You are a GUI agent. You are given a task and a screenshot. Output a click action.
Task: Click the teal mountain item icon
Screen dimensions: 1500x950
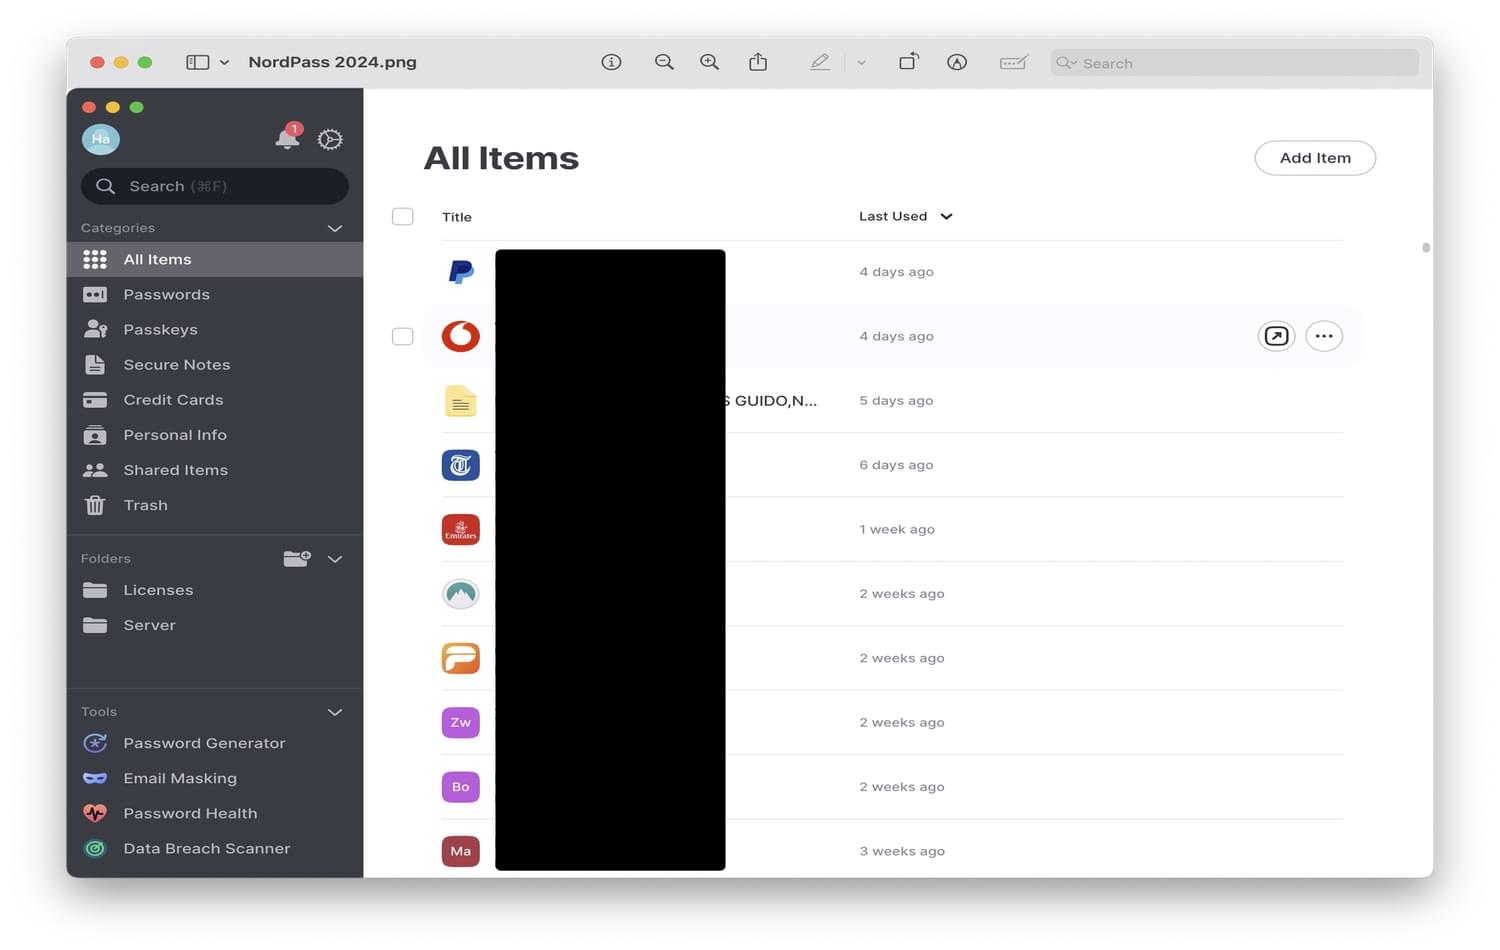tap(461, 594)
